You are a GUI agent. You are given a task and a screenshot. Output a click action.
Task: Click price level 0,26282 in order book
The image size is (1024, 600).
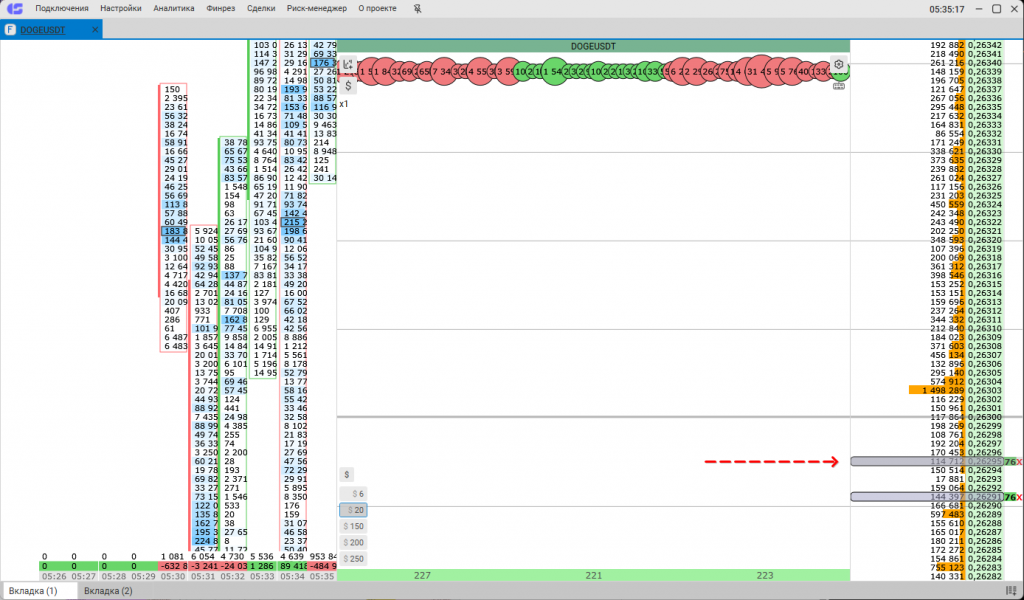tap(985, 576)
